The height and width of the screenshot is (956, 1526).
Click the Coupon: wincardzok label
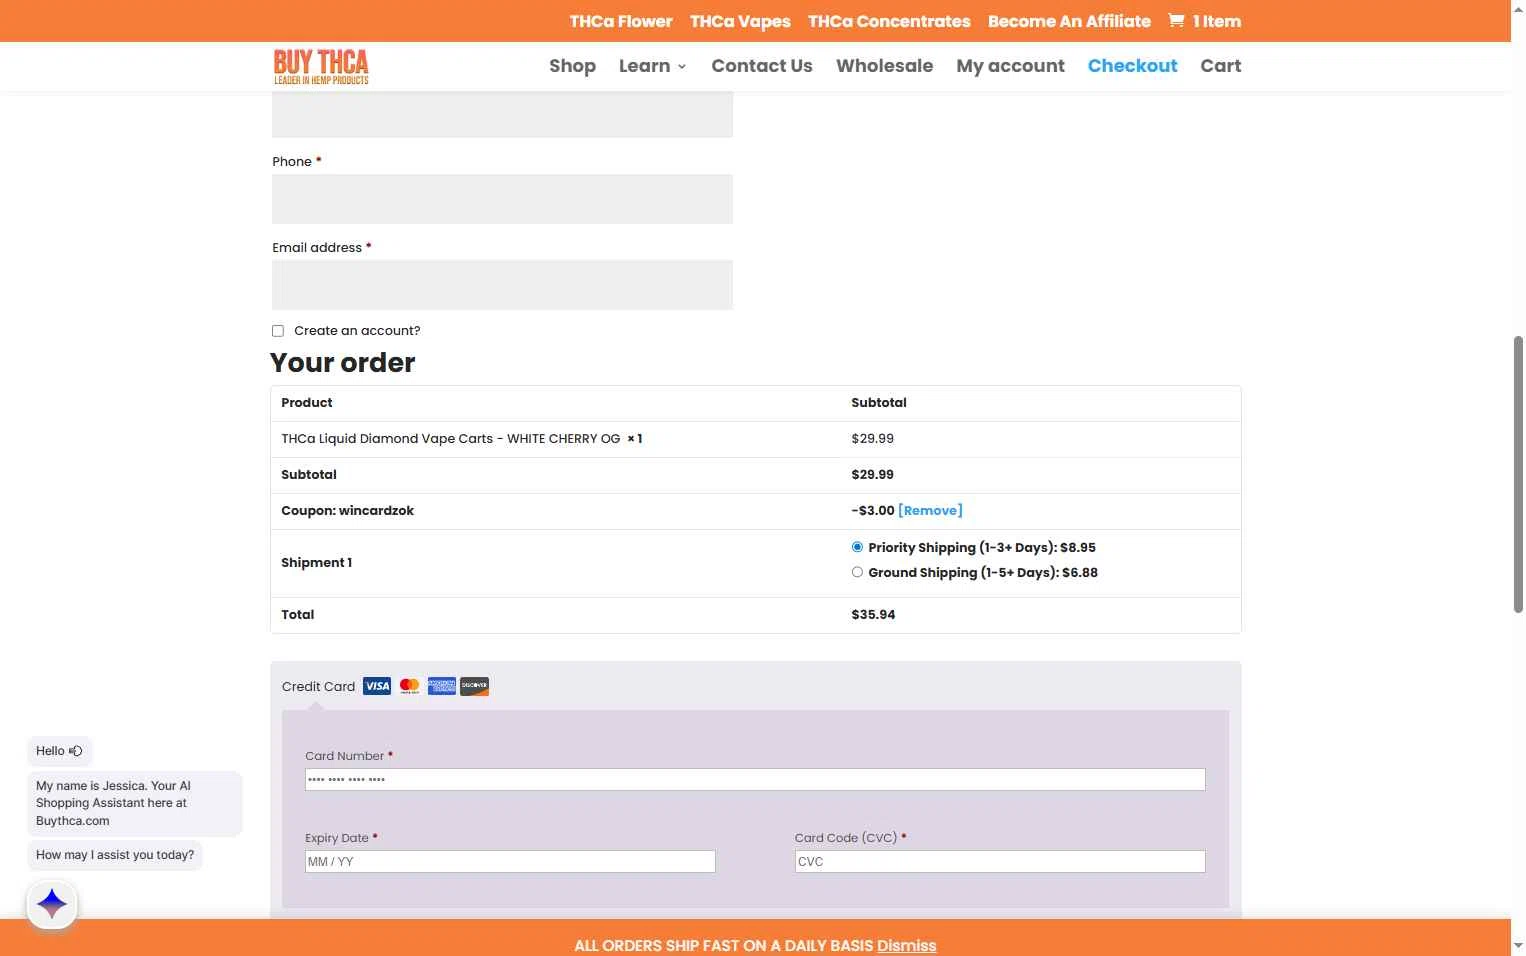point(347,510)
